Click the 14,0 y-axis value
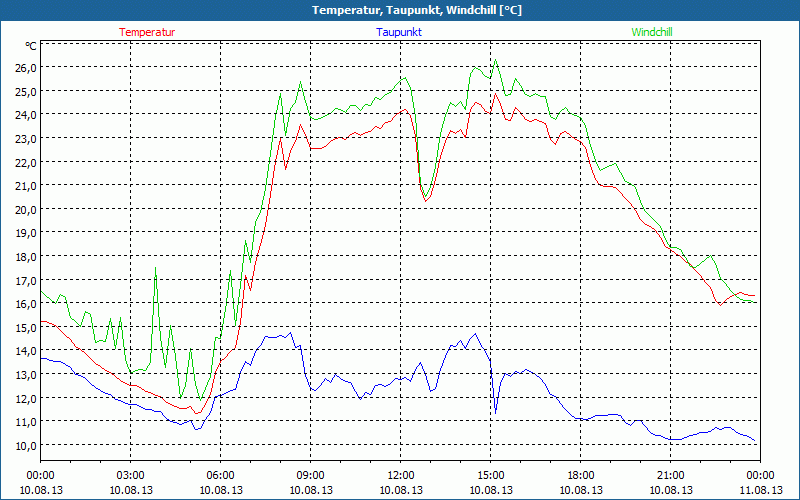This screenshot has height=500, width=800. [x=26, y=351]
